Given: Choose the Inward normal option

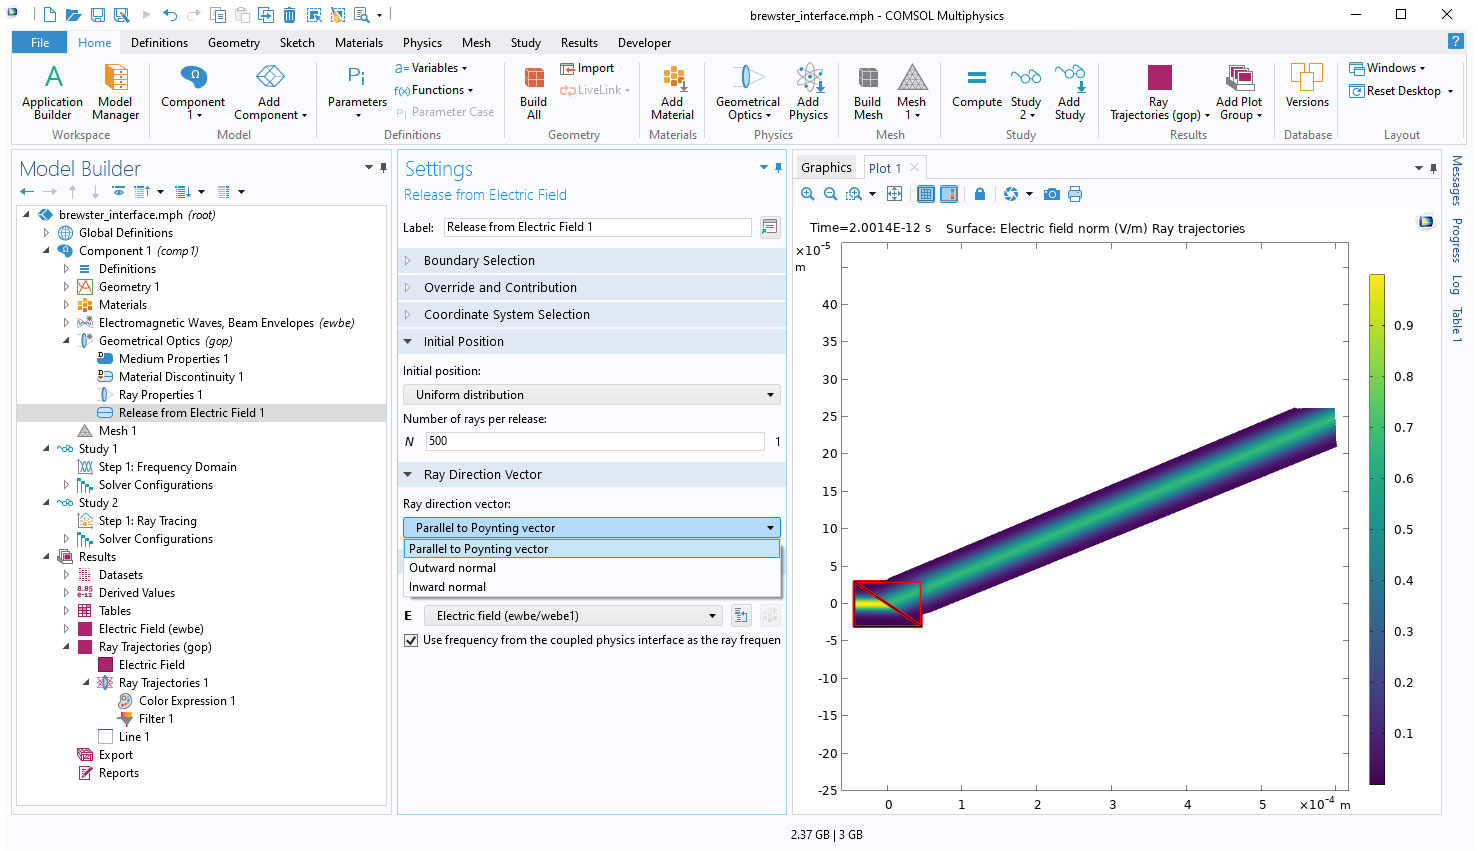Looking at the screenshot, I should tap(448, 587).
